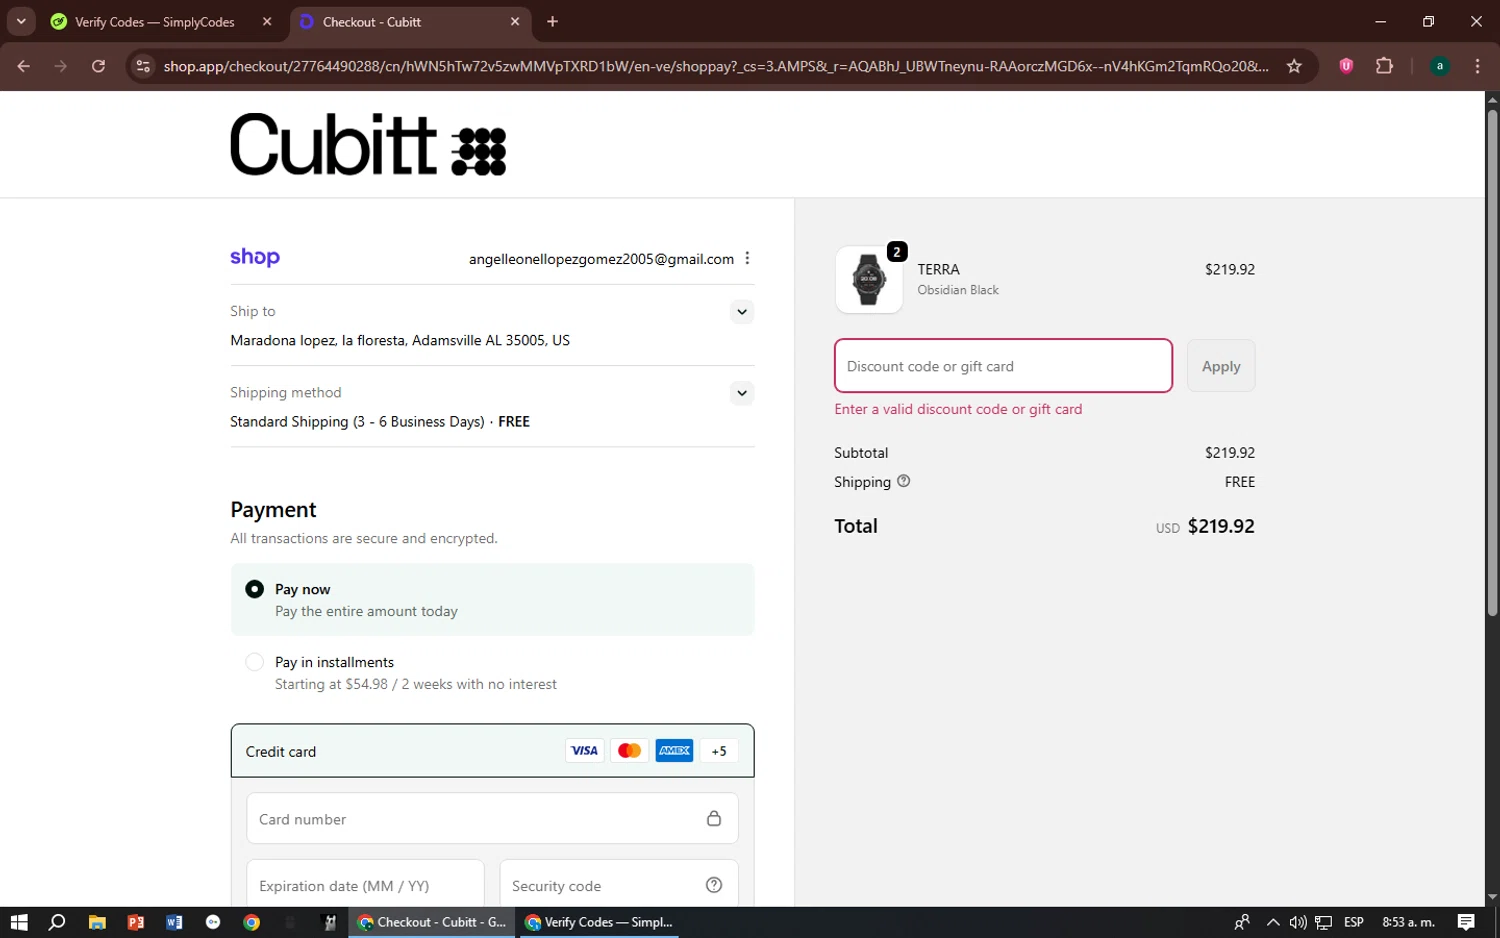Click the Discount code or gift card field
The image size is (1500, 938).
tap(1003, 366)
